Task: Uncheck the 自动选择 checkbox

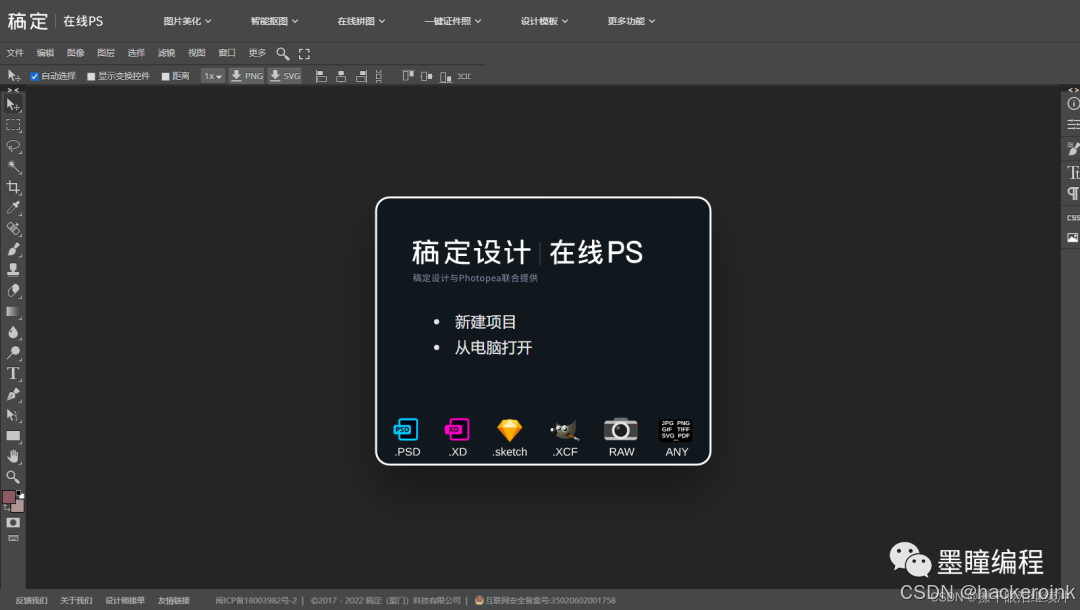Action: pos(34,76)
